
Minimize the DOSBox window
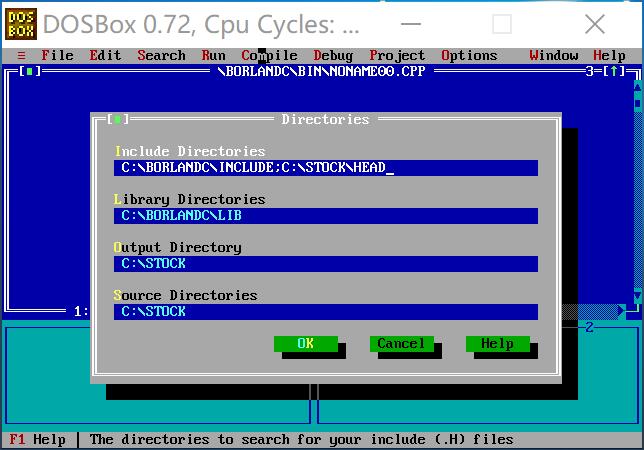coord(411,24)
